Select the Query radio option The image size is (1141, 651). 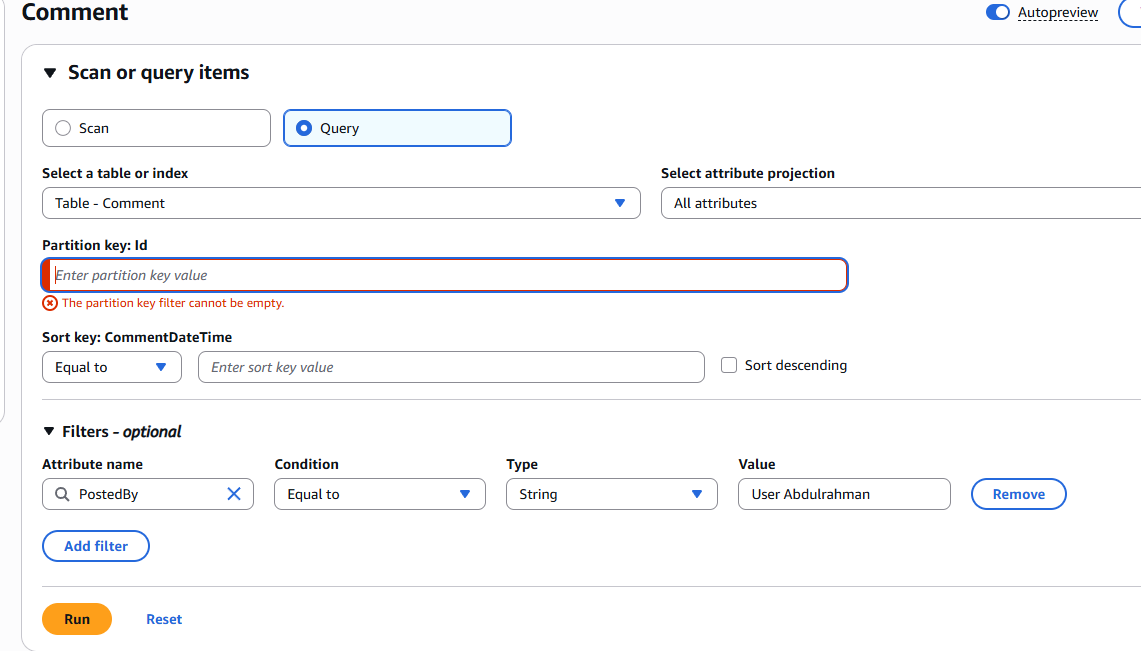[304, 128]
